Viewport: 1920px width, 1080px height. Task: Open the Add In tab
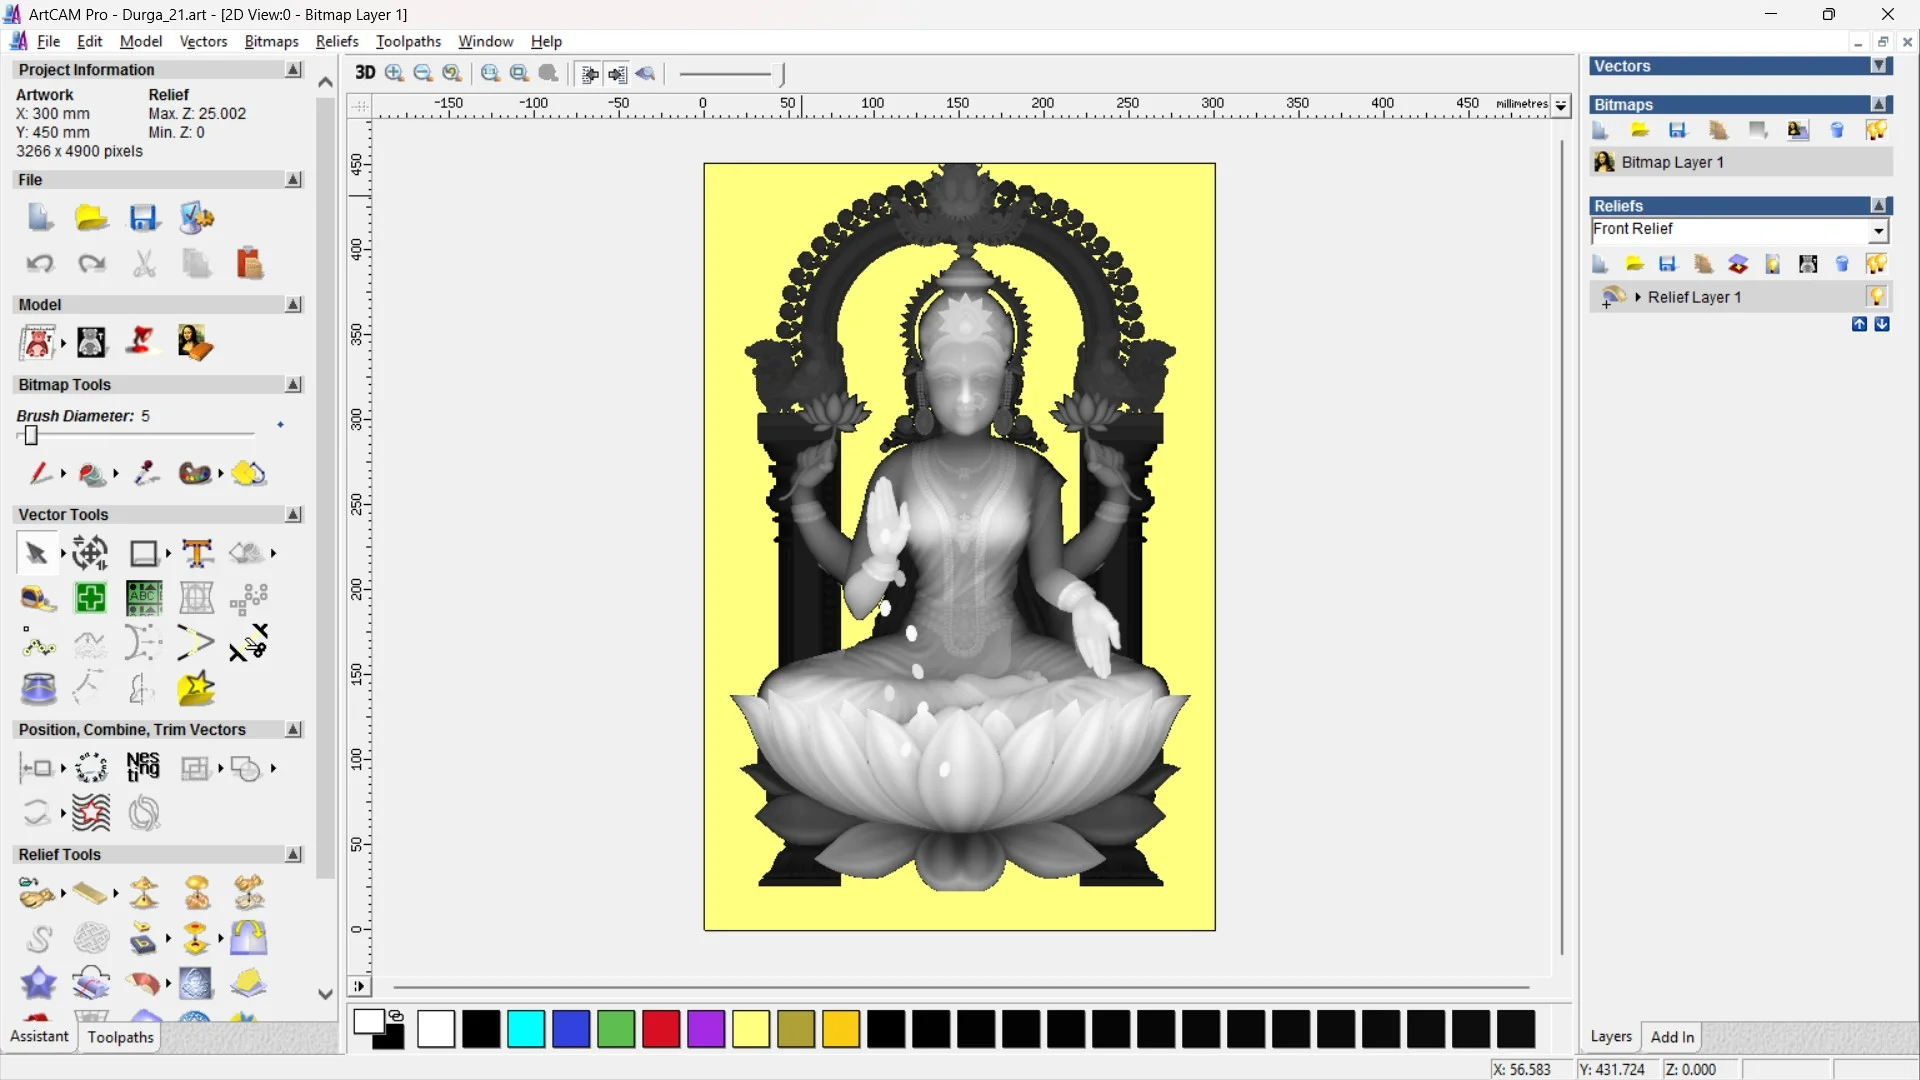1672,1037
